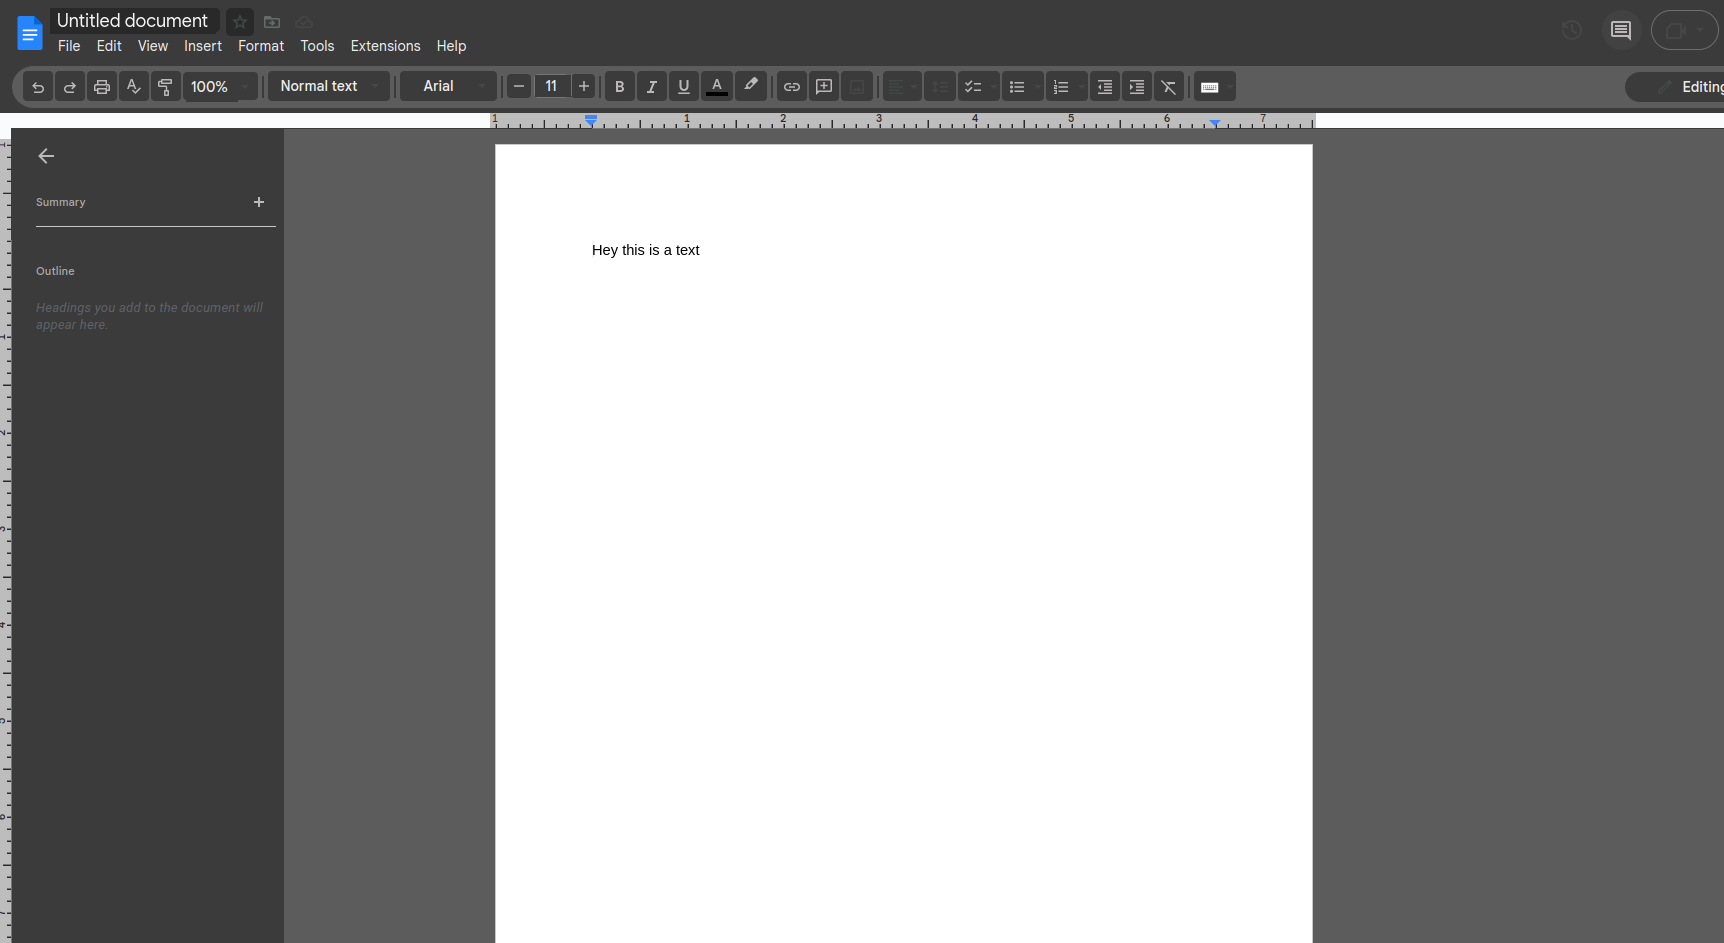Select the Print icon

101,86
